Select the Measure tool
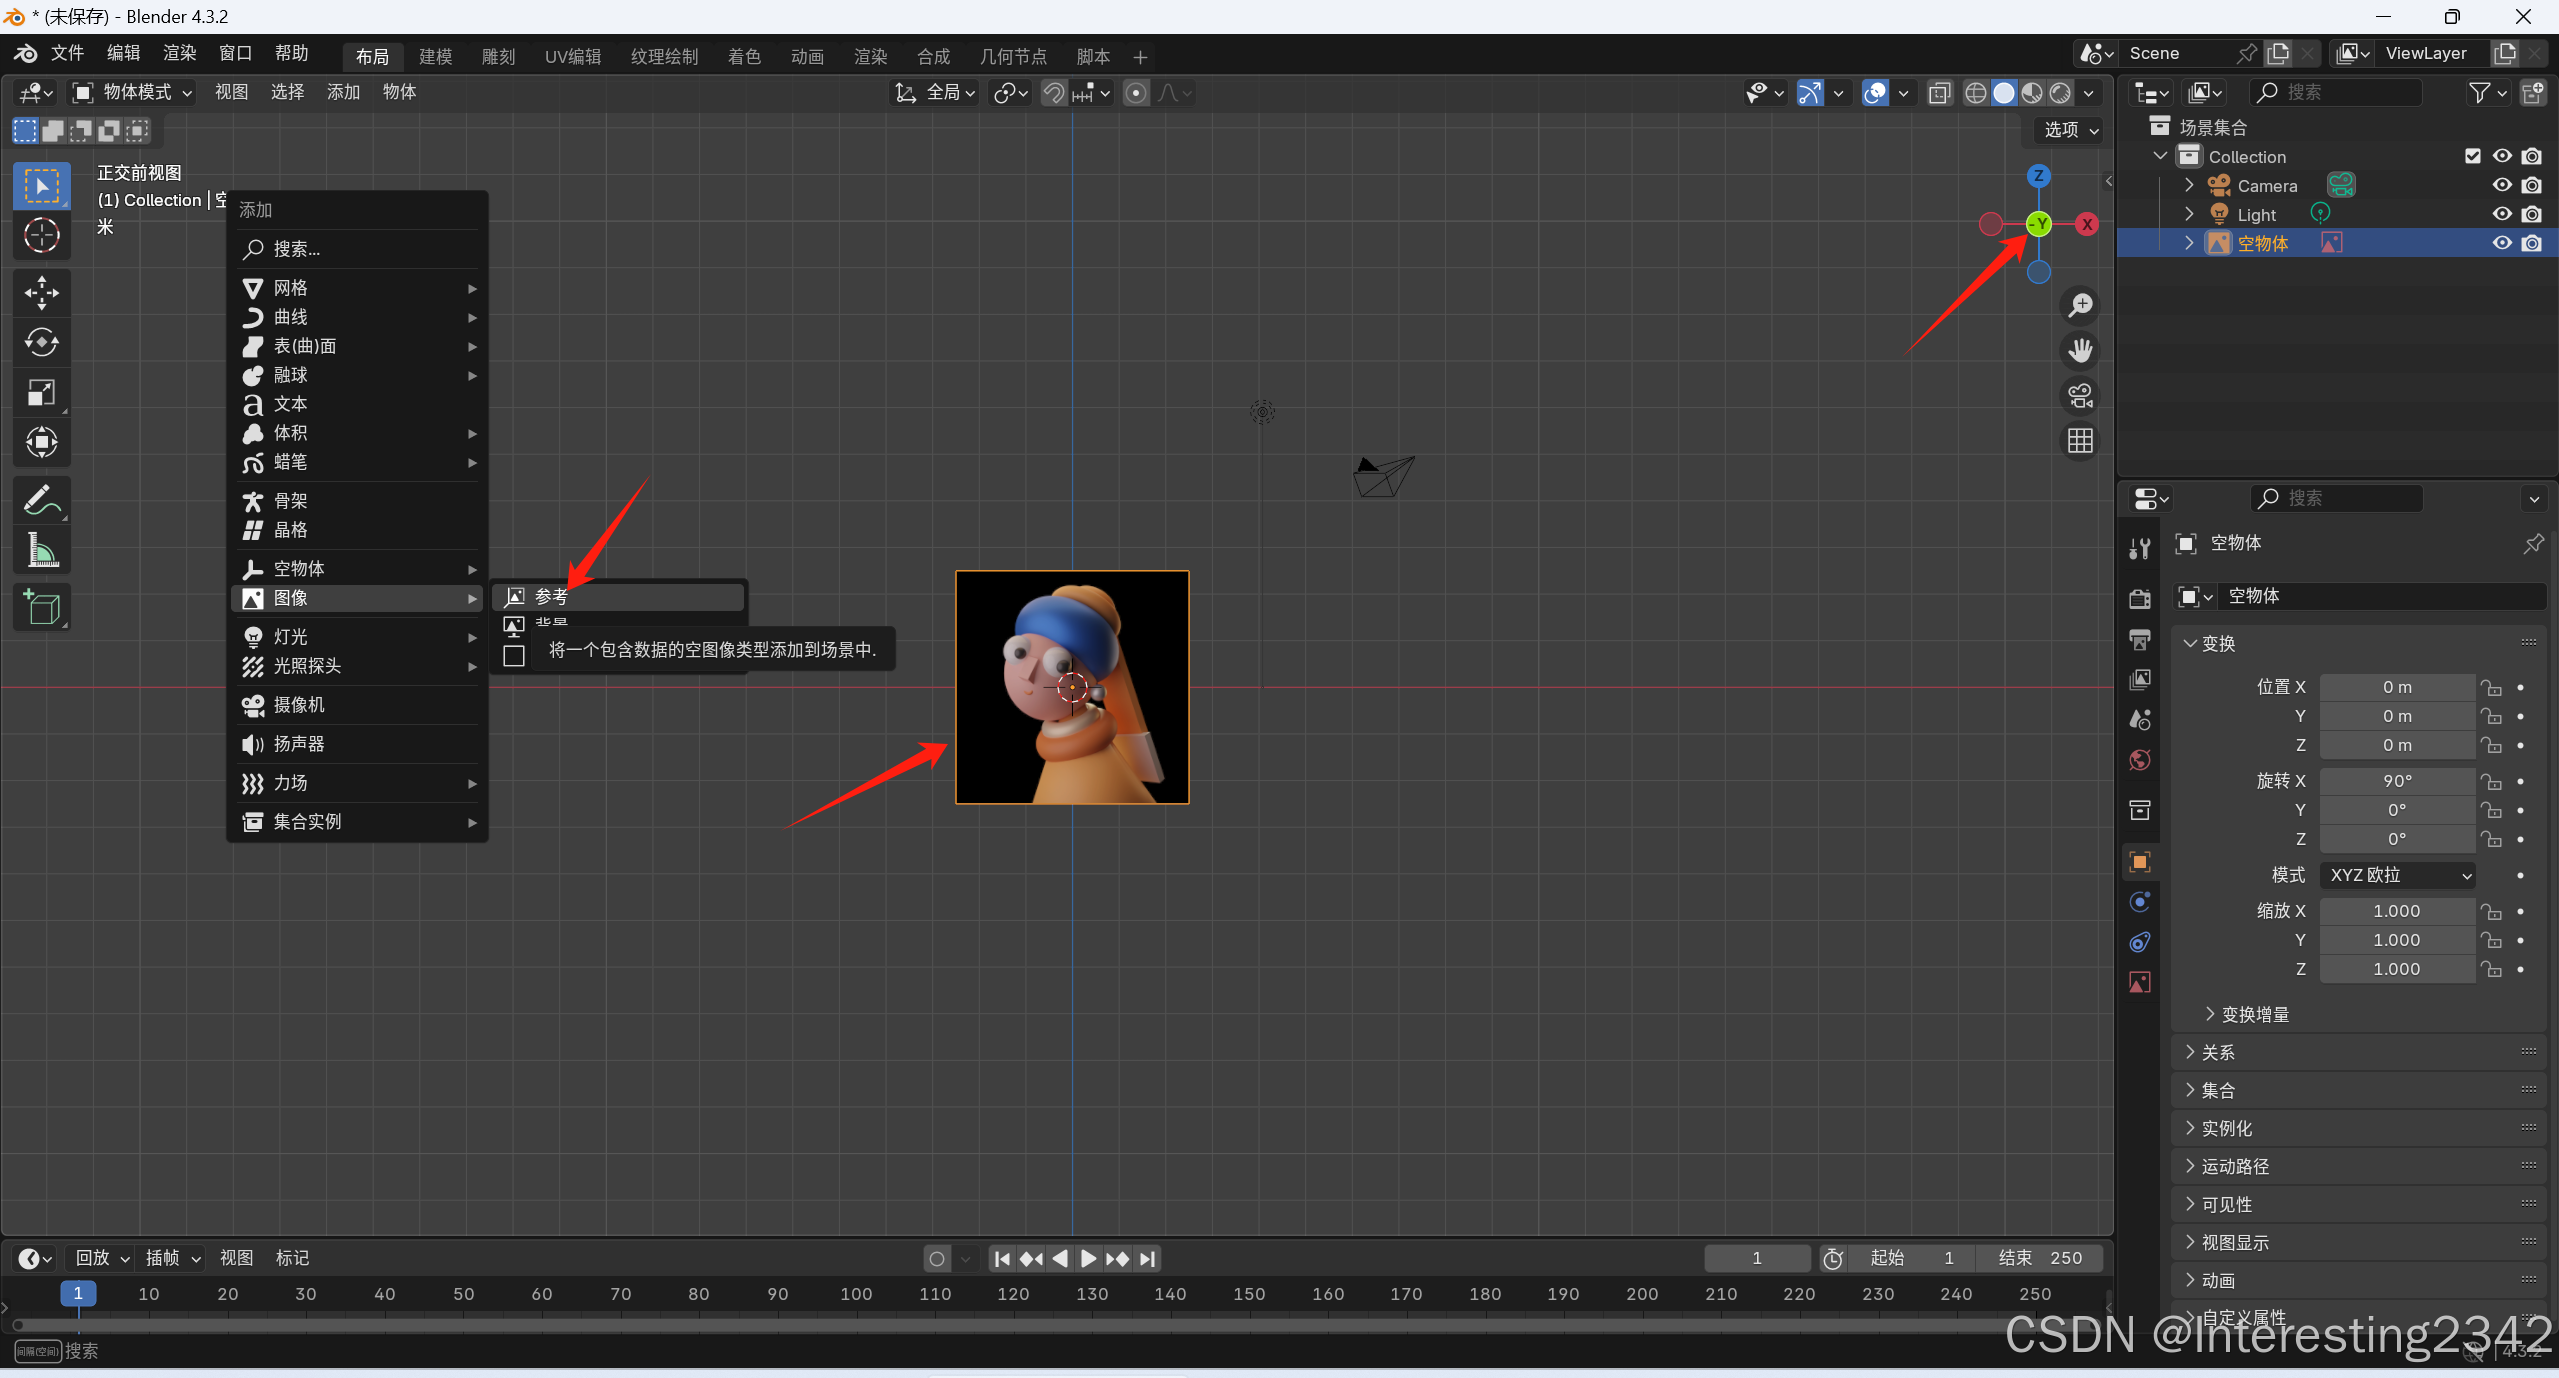Viewport: 2559px width, 1378px height. [x=41, y=550]
